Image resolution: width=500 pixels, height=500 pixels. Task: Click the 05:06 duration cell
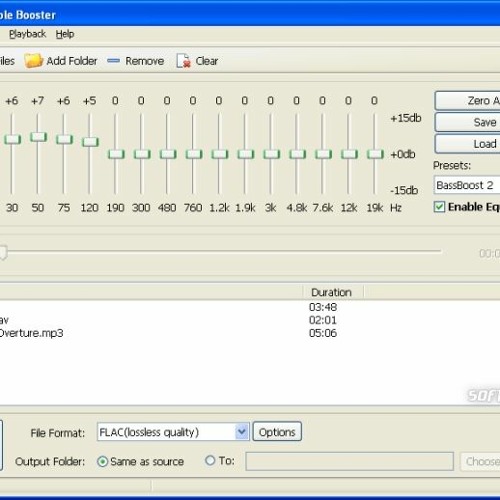(323, 333)
